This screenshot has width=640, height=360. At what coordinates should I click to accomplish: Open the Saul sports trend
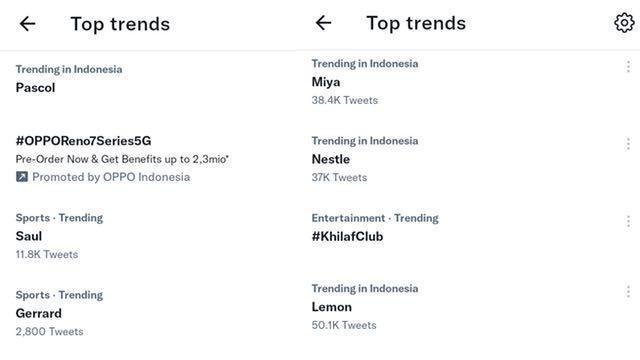[29, 236]
